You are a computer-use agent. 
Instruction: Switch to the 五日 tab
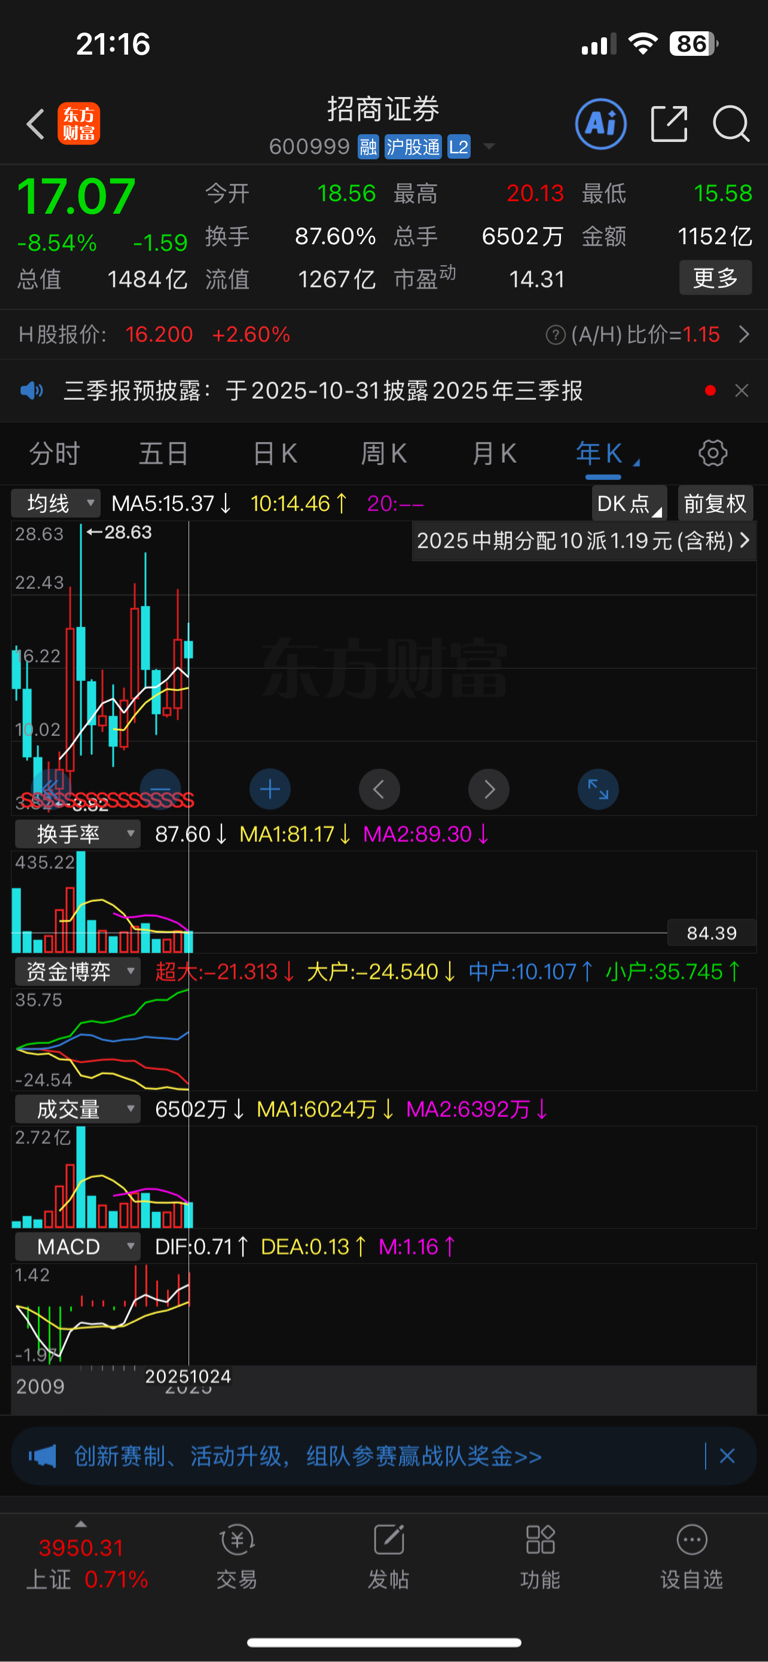[x=163, y=454]
